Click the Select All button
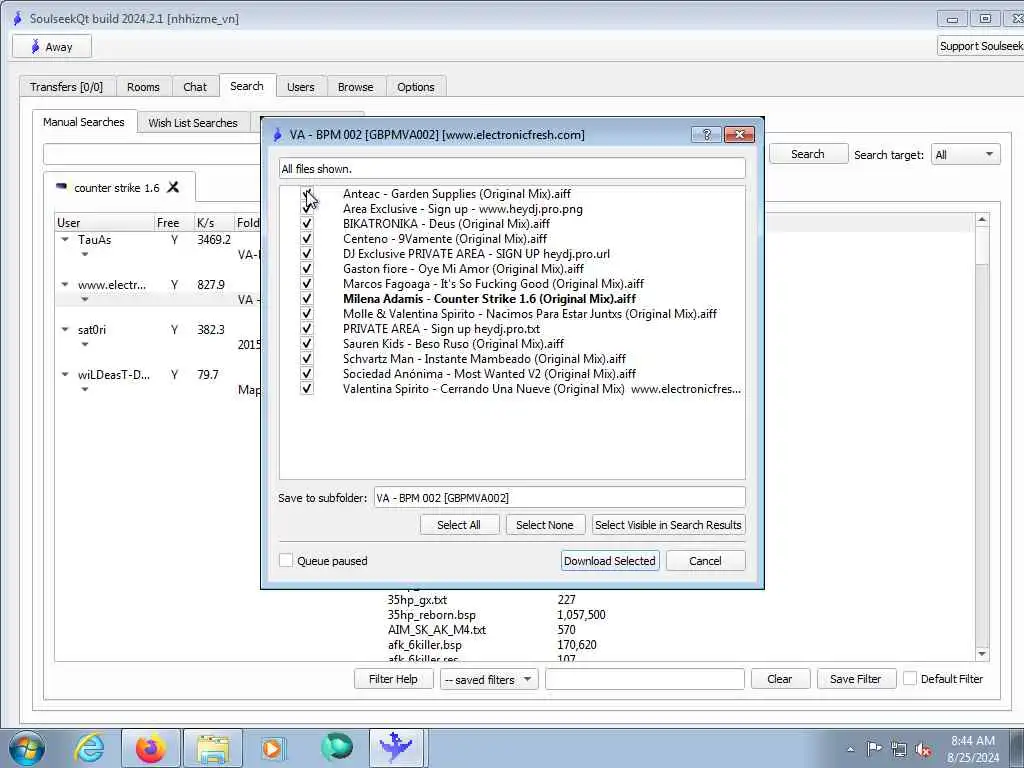 tap(458, 525)
